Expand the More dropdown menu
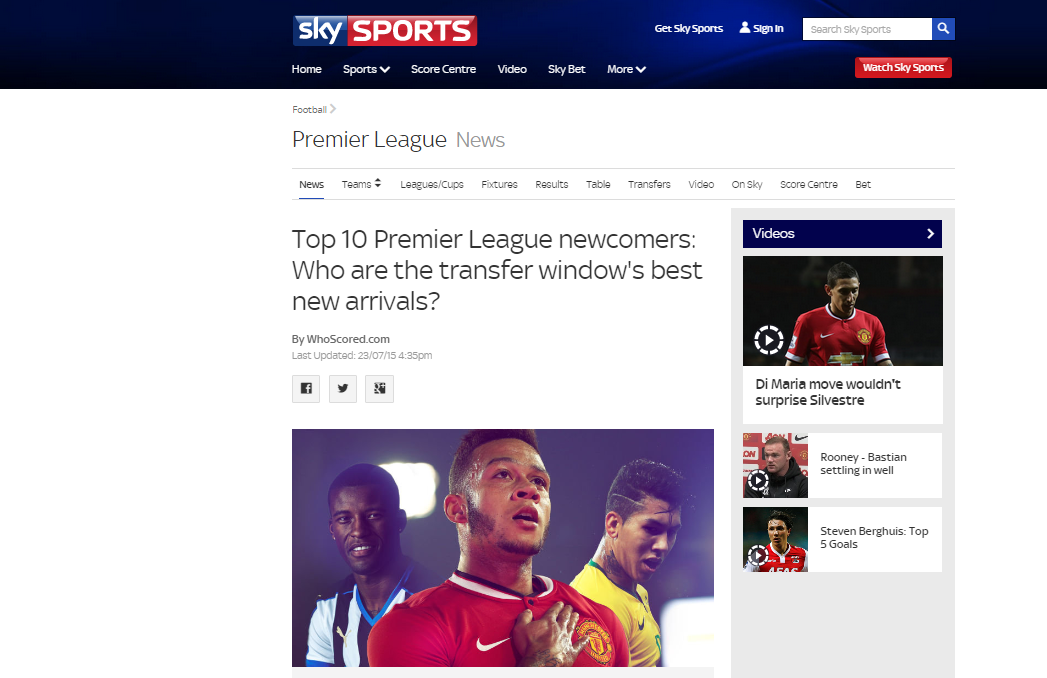Viewport: 1047px width, 678px height. click(626, 69)
